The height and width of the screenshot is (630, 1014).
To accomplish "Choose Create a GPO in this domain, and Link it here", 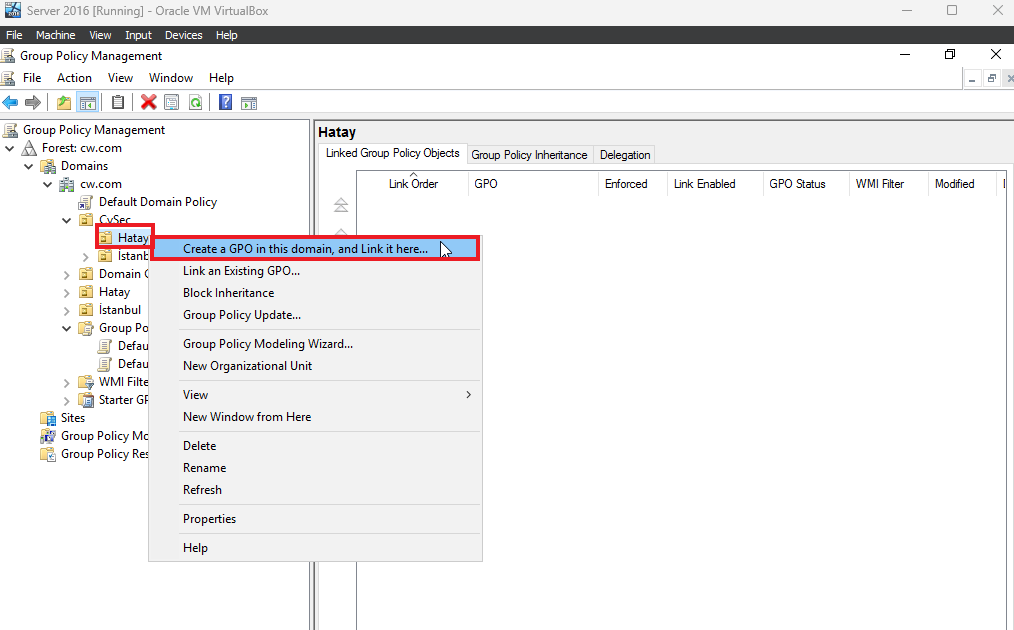I will coord(316,249).
